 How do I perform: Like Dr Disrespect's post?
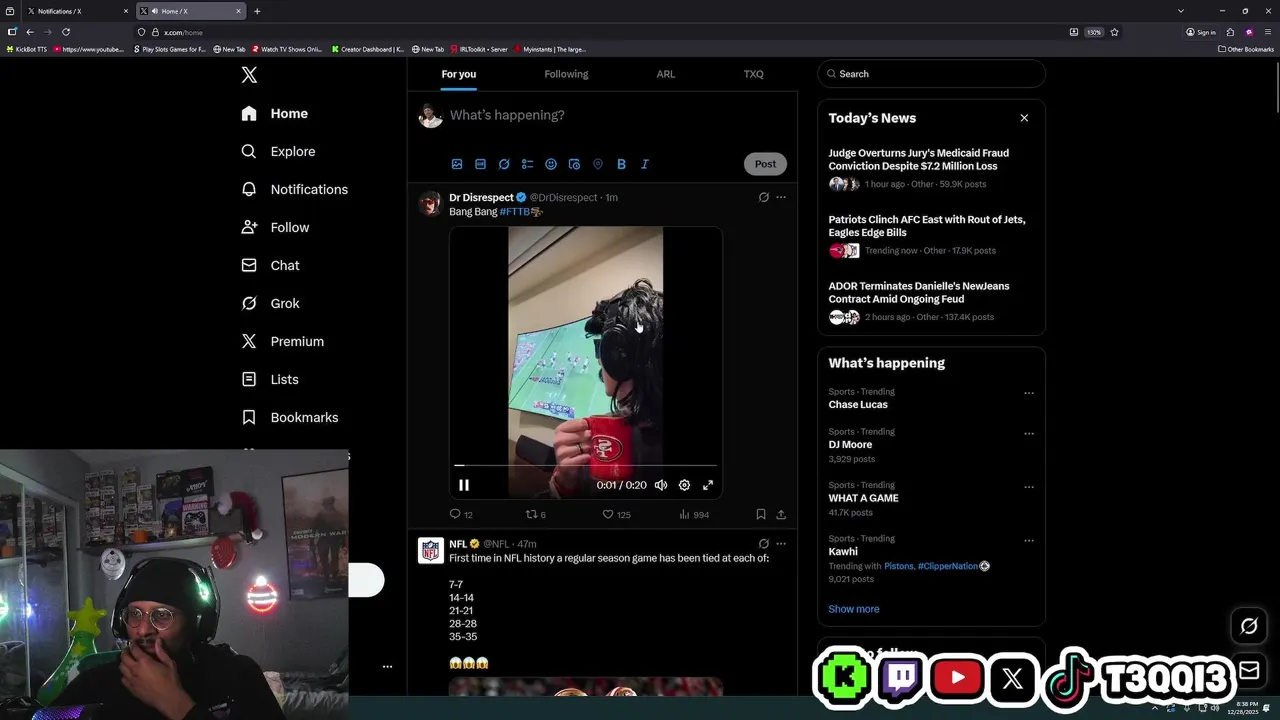616,514
